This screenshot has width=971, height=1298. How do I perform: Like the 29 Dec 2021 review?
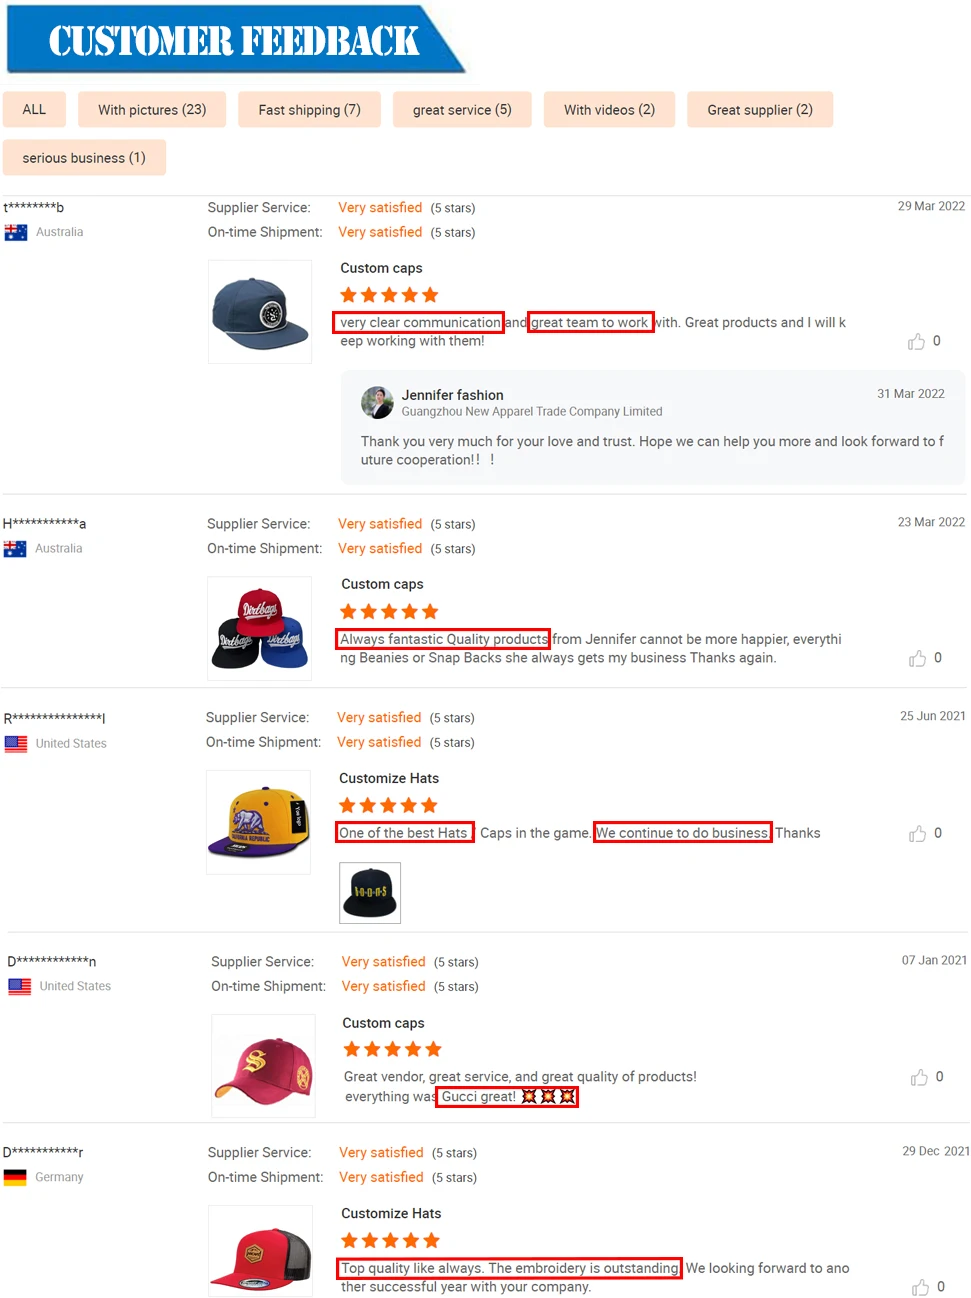[x=920, y=1287]
